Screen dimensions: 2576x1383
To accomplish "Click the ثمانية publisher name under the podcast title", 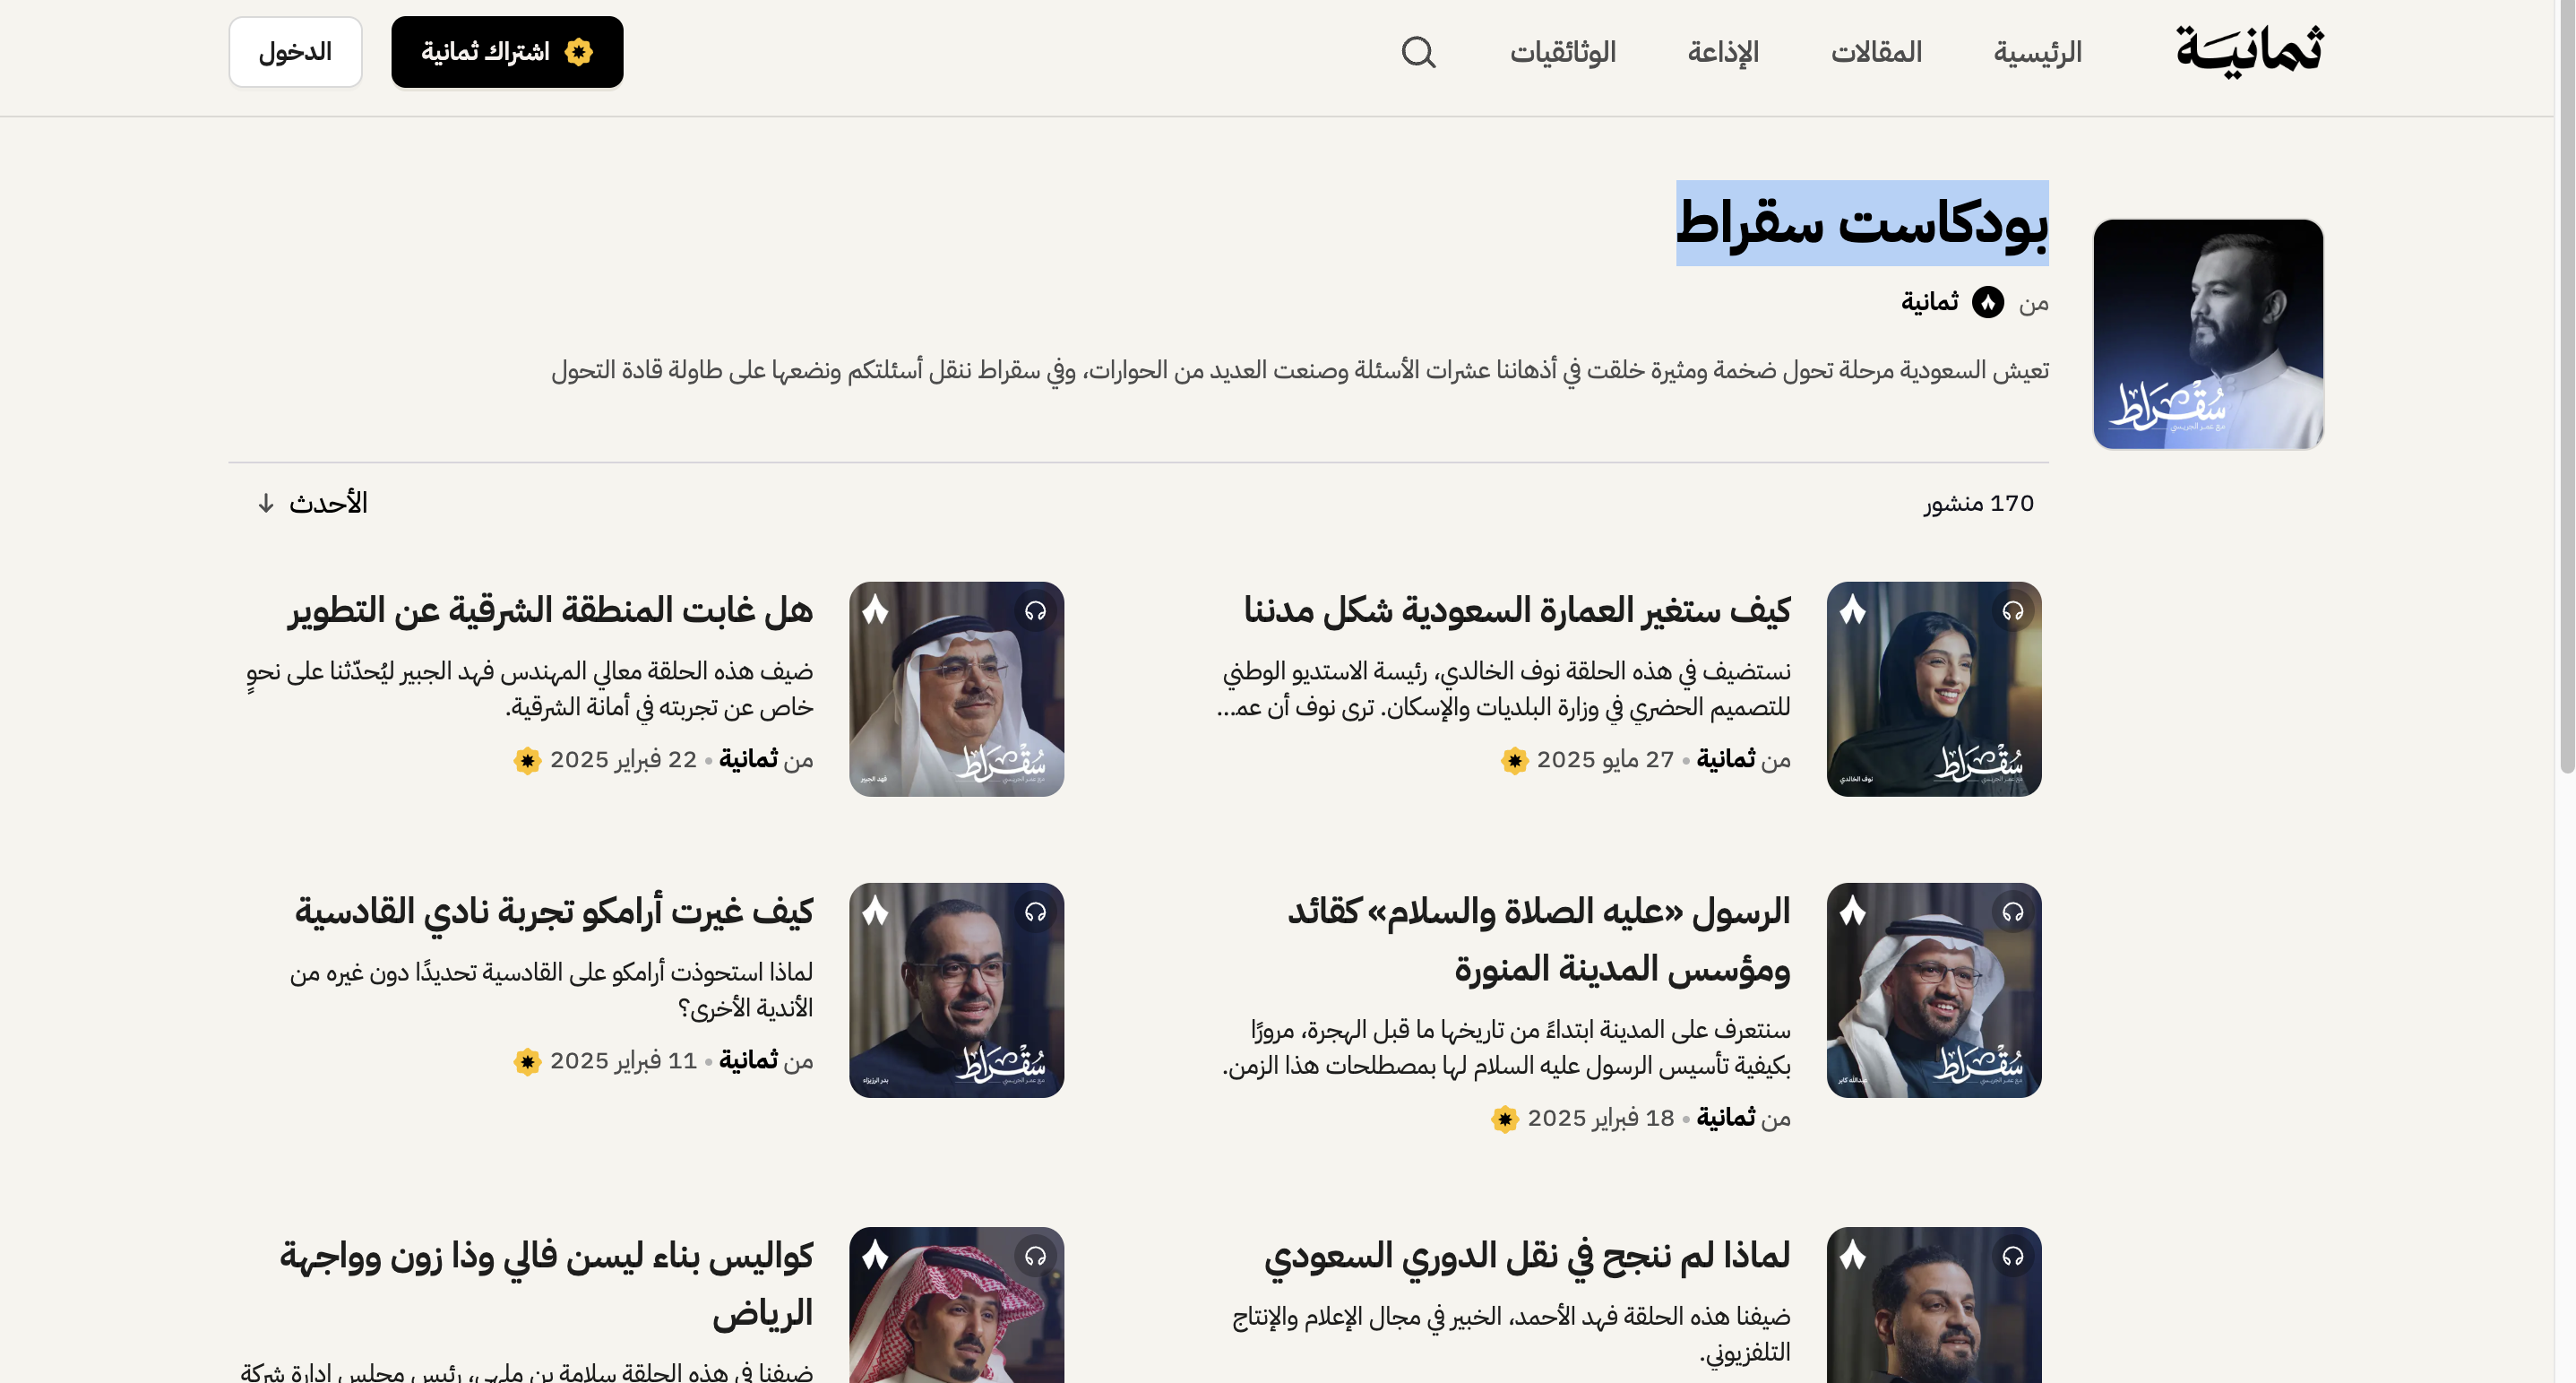I will 1930,302.
